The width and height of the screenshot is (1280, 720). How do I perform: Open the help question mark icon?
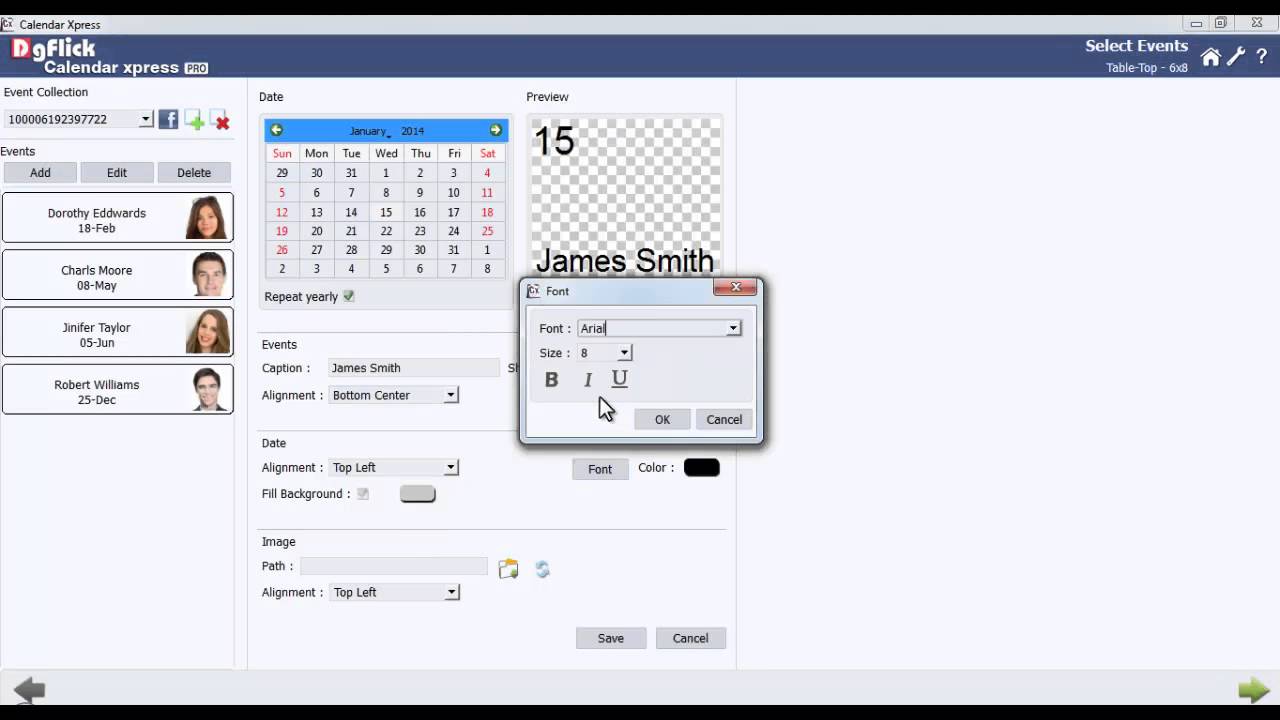[1262, 57]
